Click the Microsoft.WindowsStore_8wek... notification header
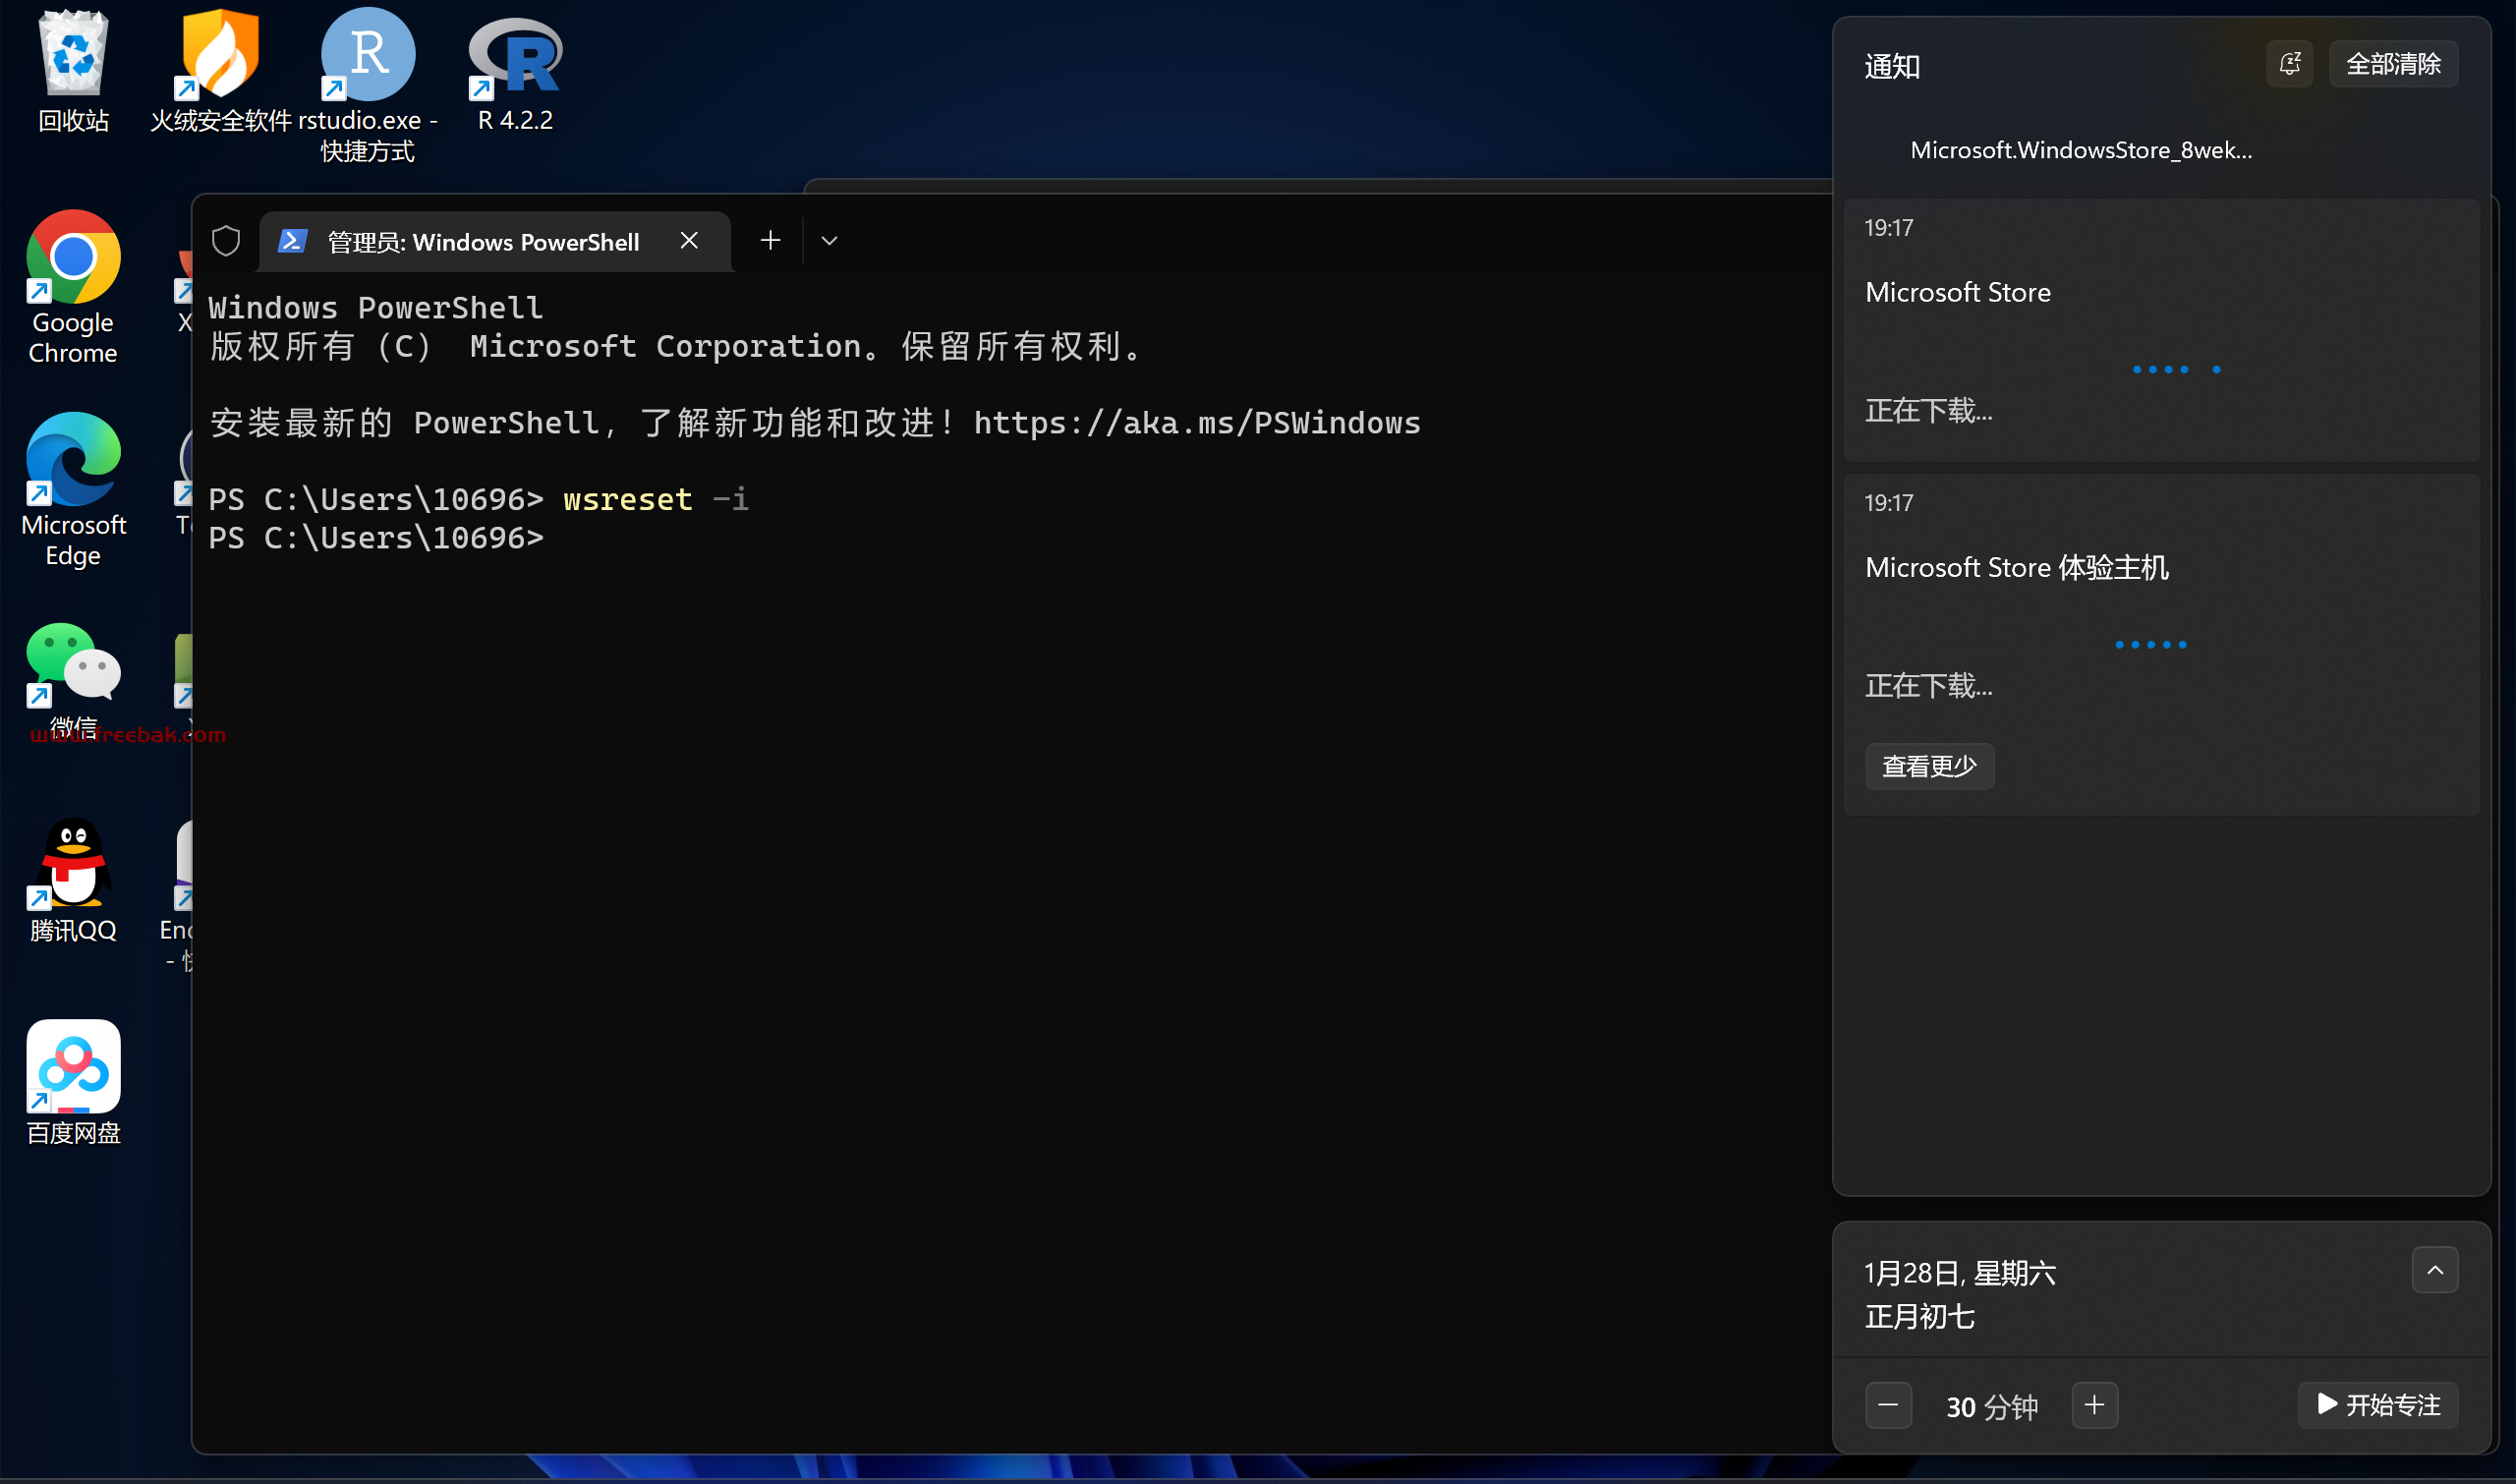2516x1484 pixels. pyautogui.click(x=2081, y=150)
